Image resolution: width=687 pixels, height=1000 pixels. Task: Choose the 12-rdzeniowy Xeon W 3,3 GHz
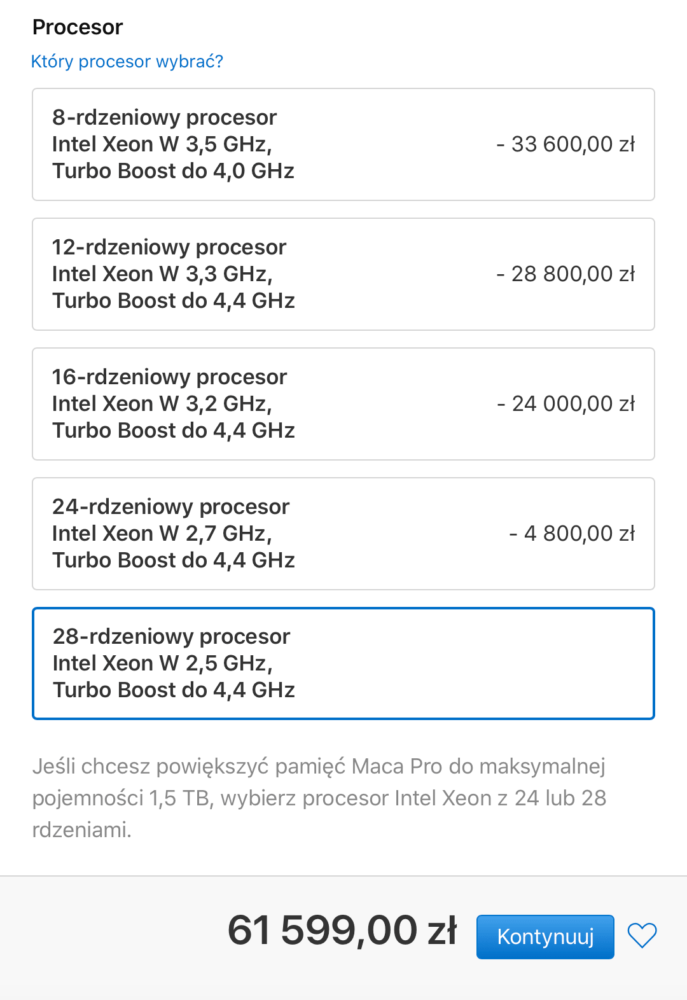[343, 274]
